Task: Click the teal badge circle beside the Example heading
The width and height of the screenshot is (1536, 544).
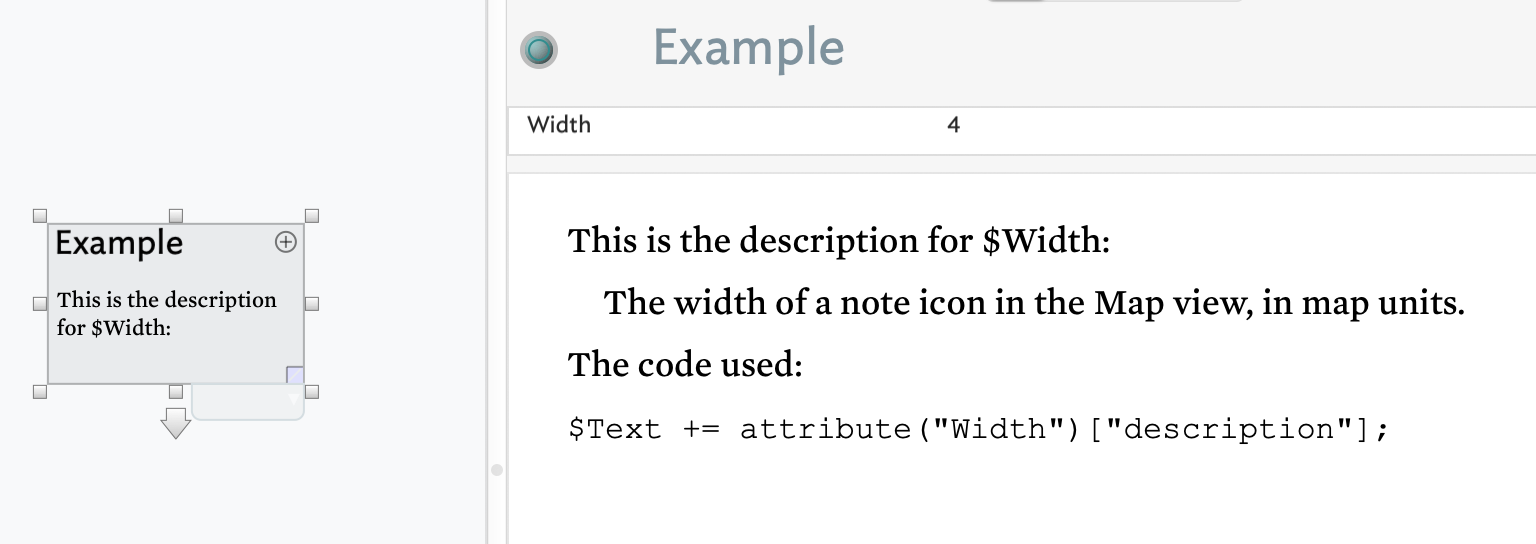Action: point(539,50)
